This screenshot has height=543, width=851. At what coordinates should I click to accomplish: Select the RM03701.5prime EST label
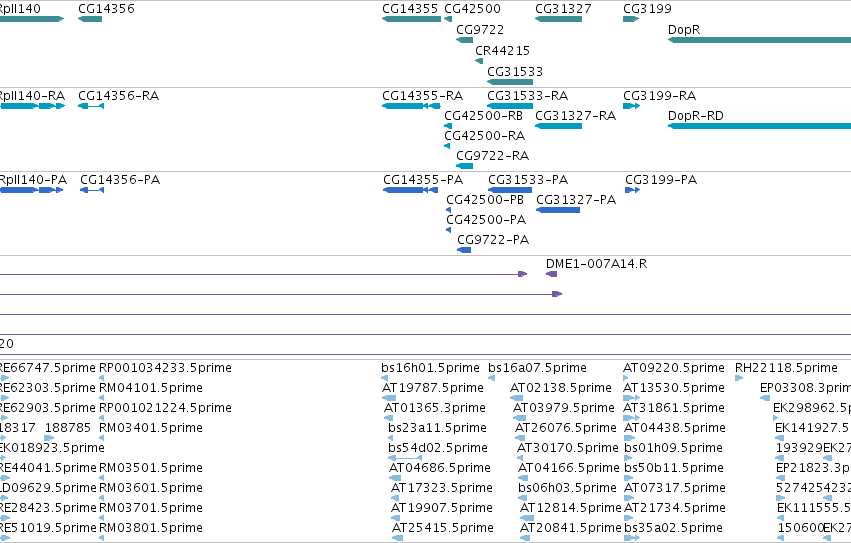pyautogui.click(x=151, y=508)
